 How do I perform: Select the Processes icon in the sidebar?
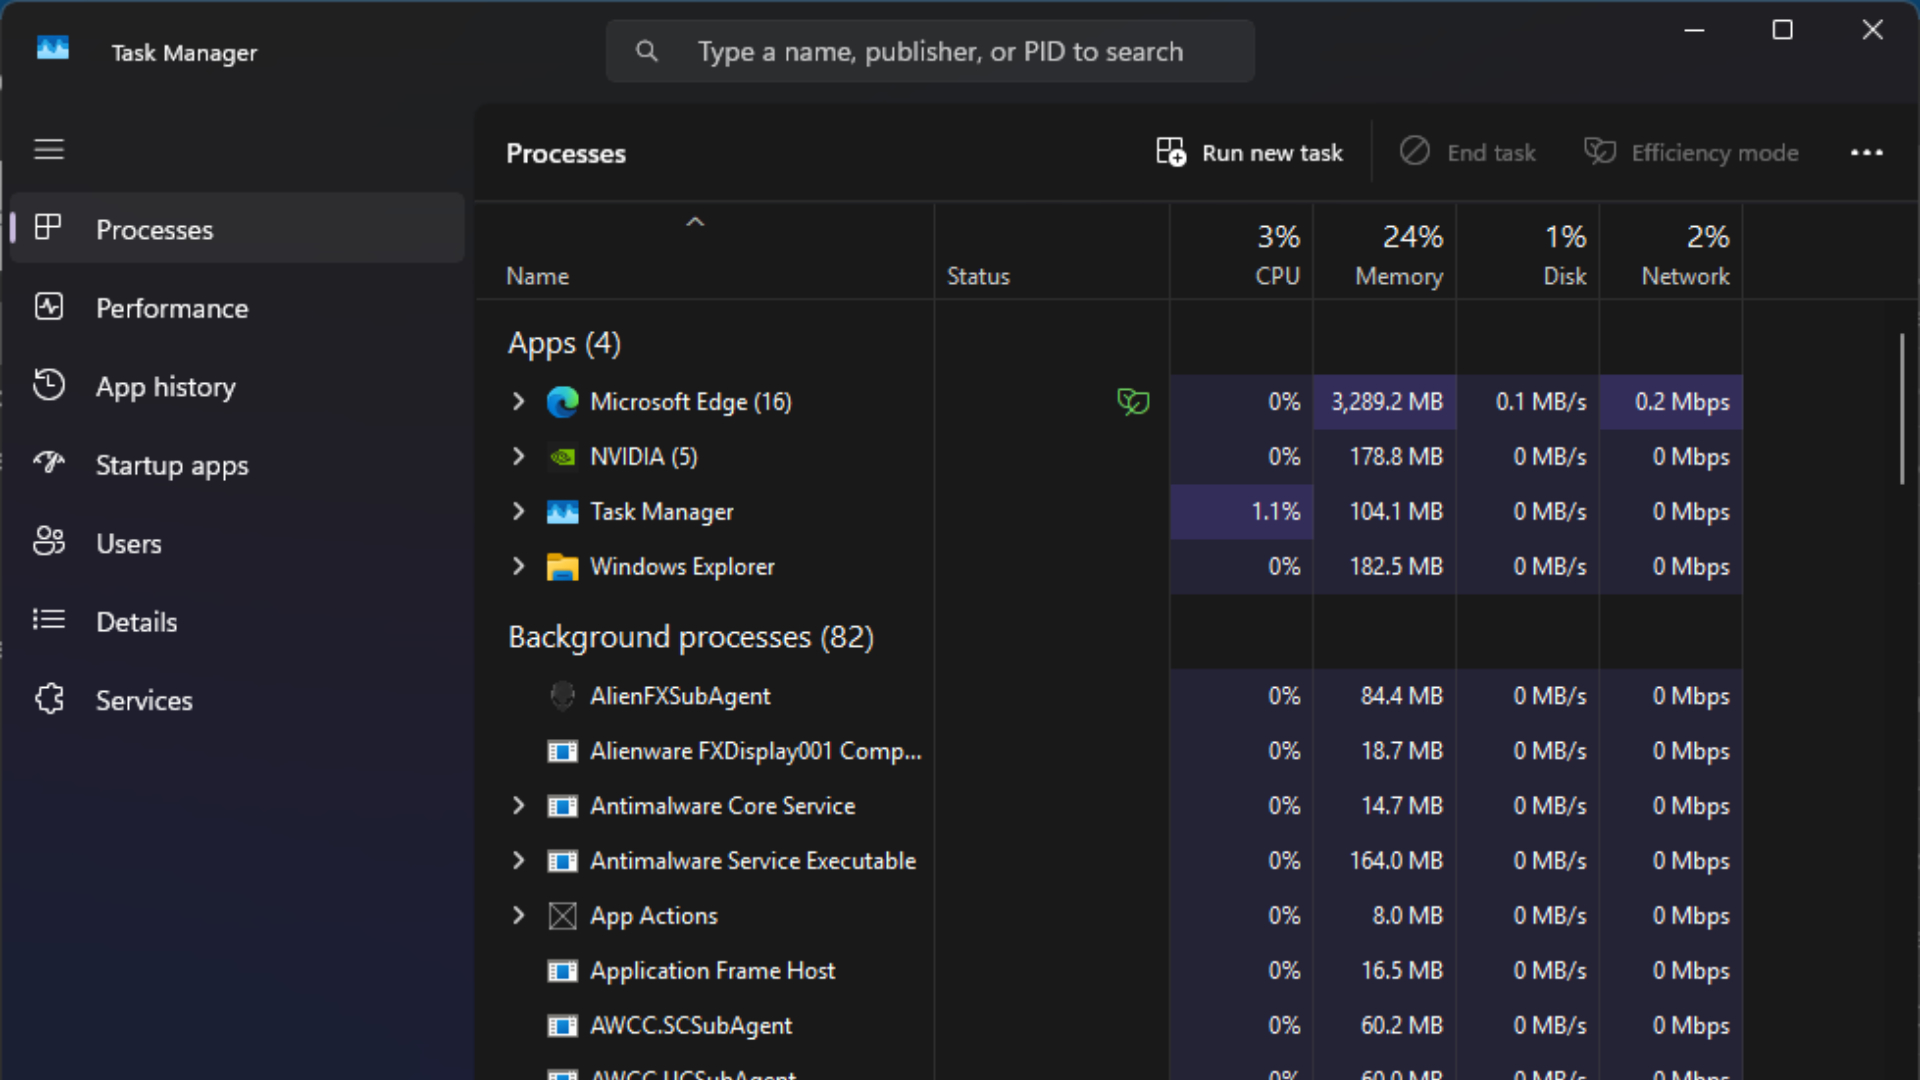pyautogui.click(x=48, y=227)
